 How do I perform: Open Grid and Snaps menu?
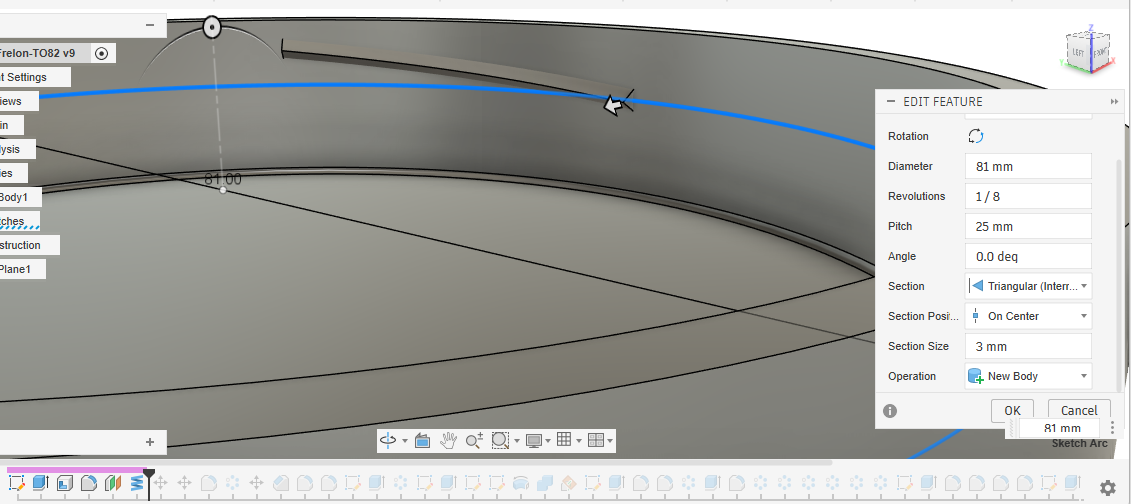tap(567, 440)
